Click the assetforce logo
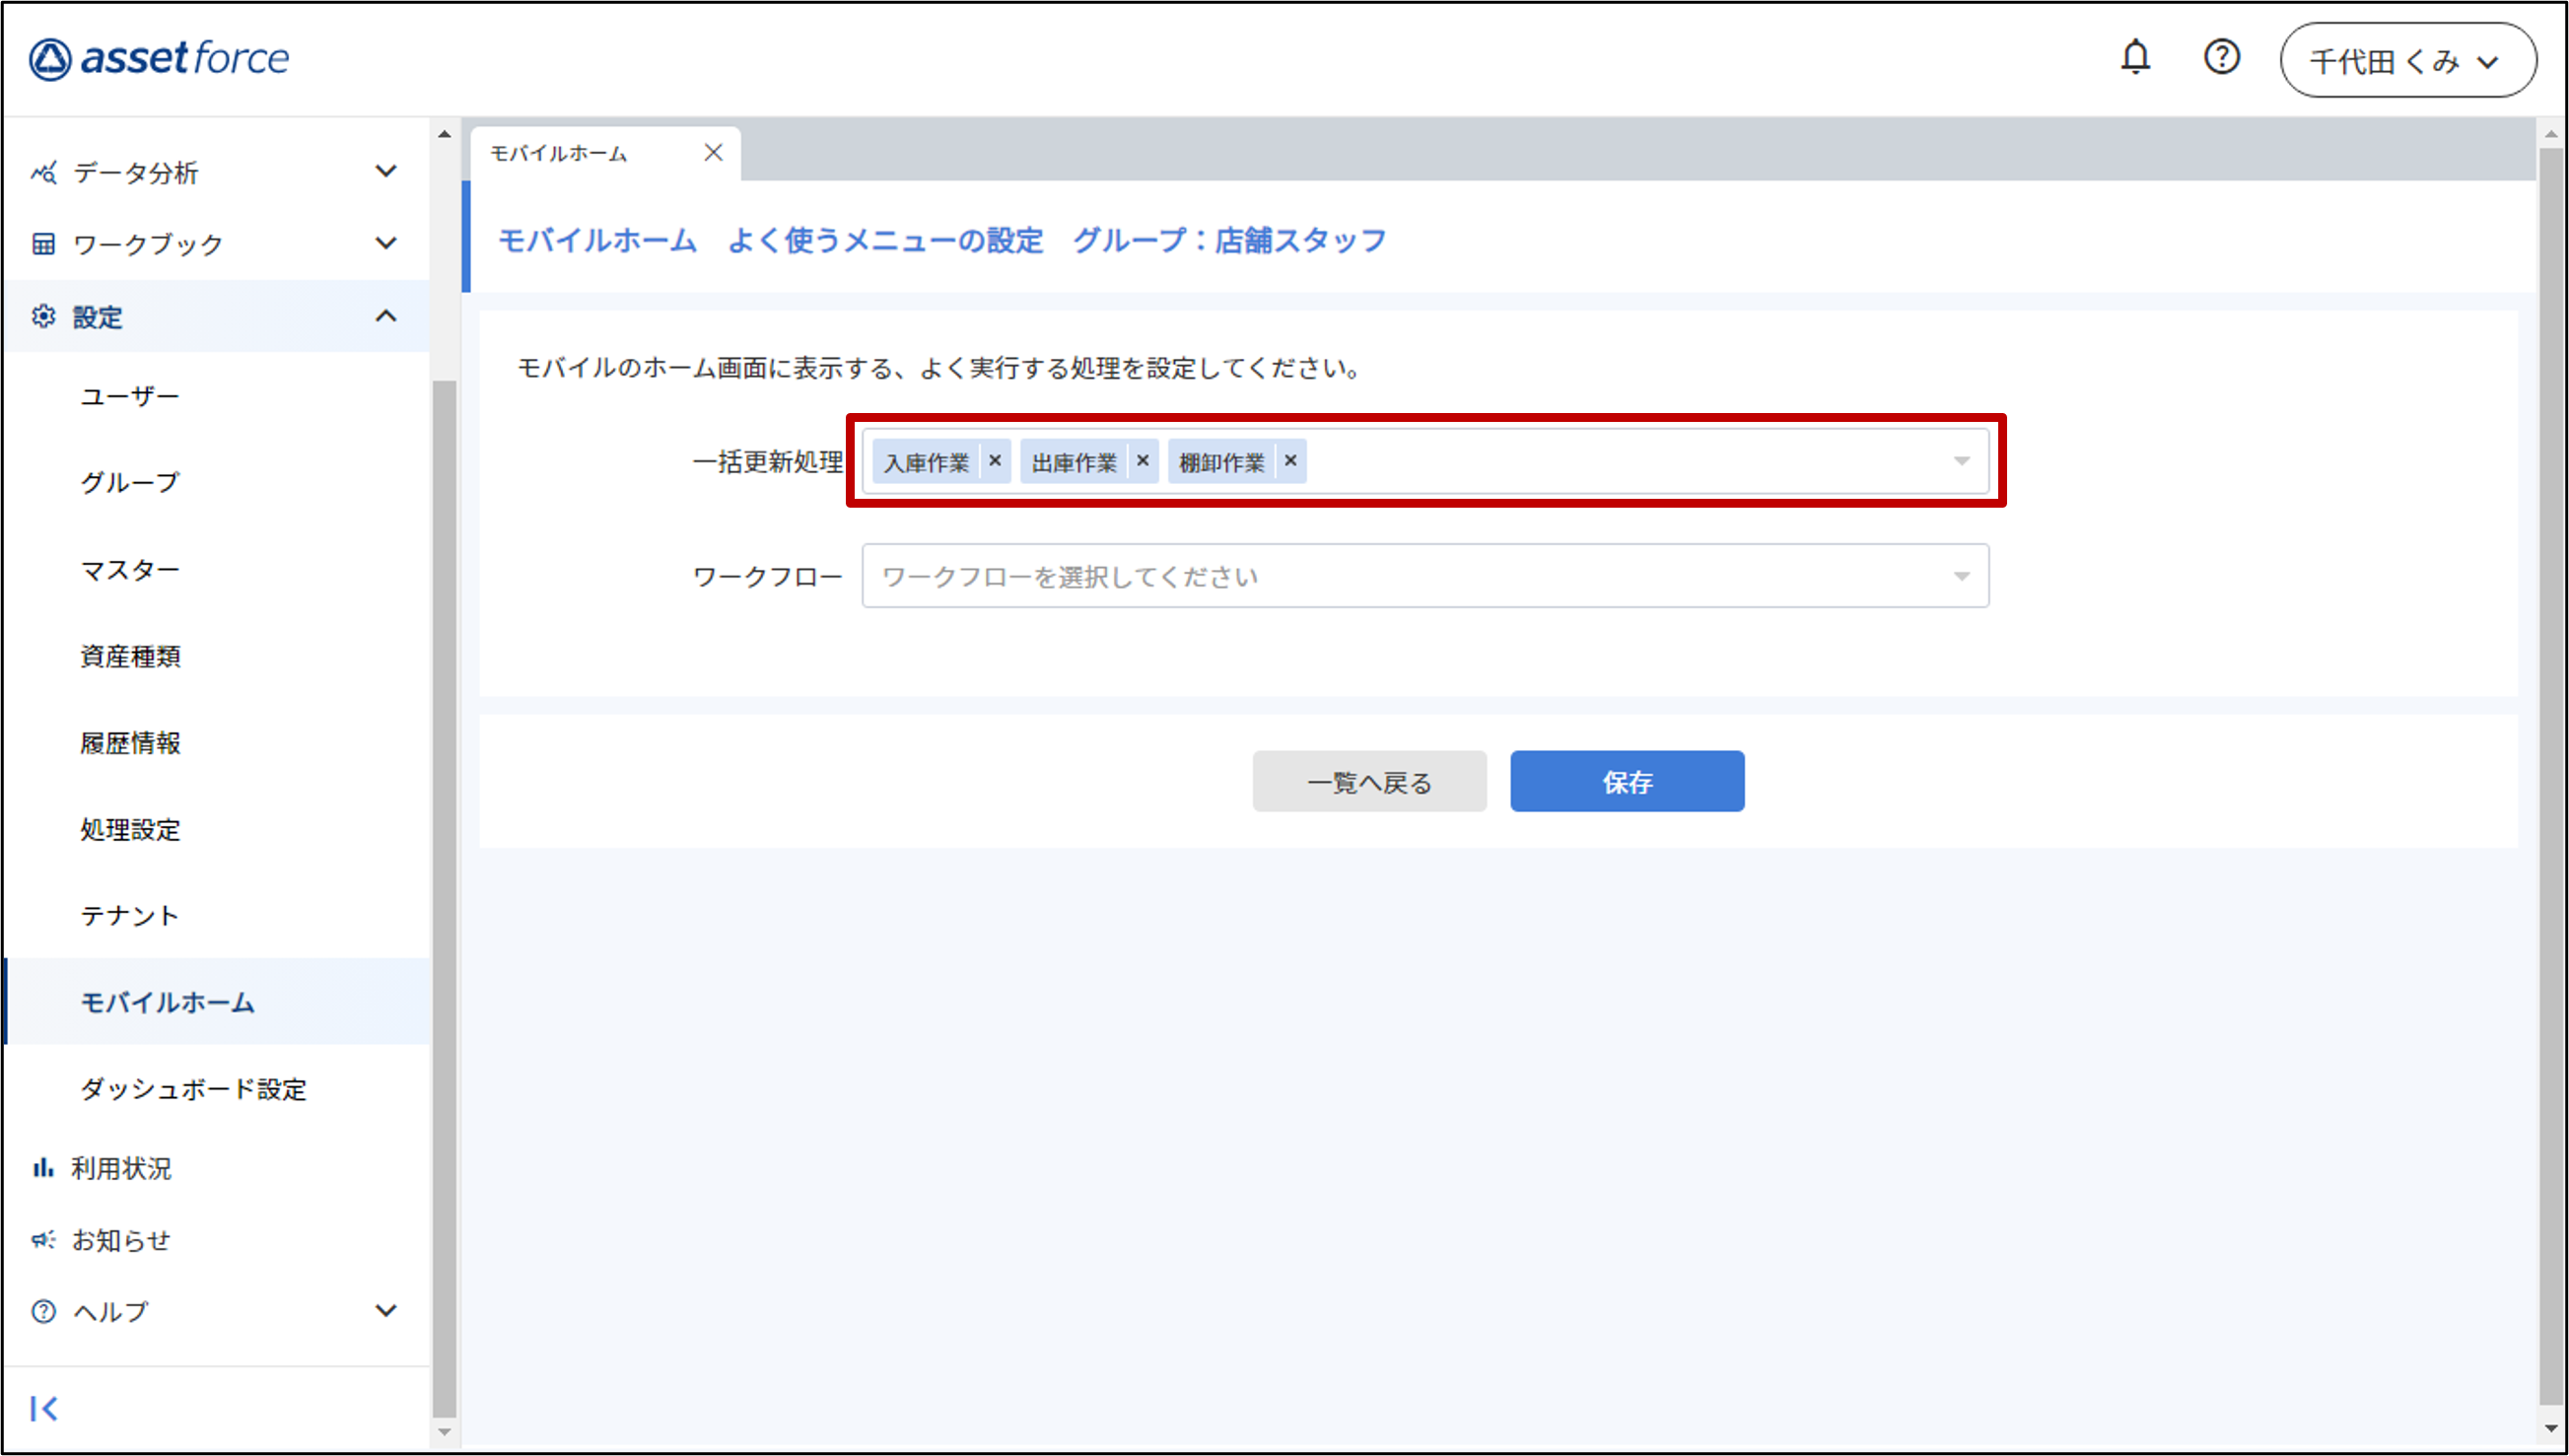The height and width of the screenshot is (1456, 2569). tap(160, 59)
